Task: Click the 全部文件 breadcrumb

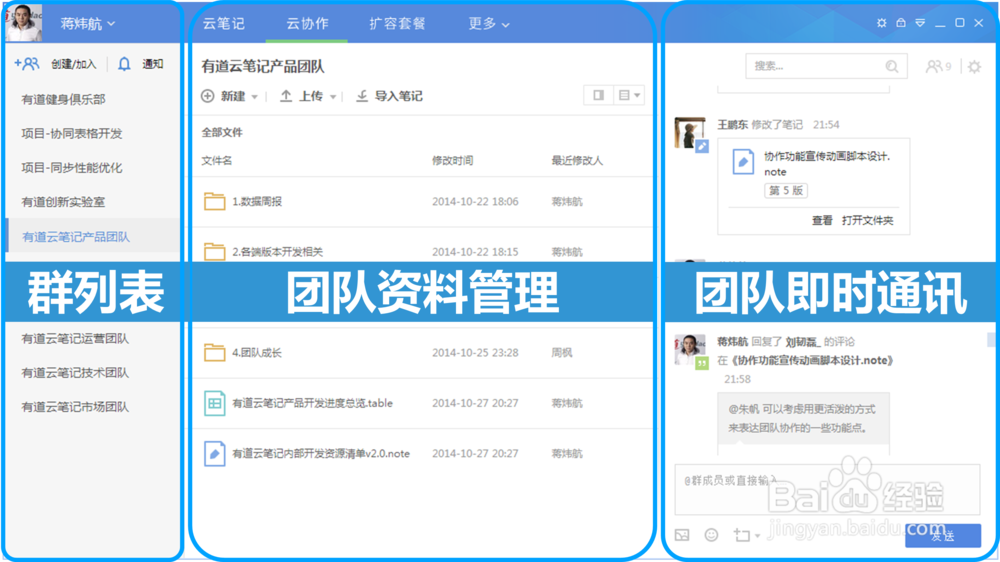Action: [222, 133]
